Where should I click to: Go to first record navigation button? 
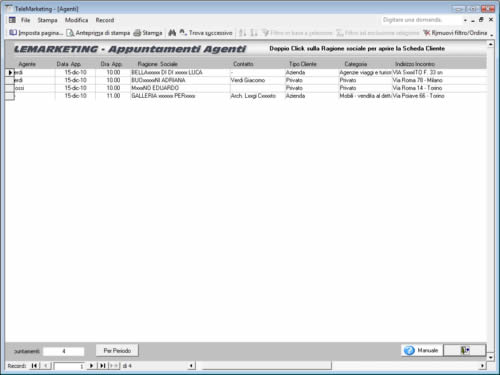pos(34,366)
